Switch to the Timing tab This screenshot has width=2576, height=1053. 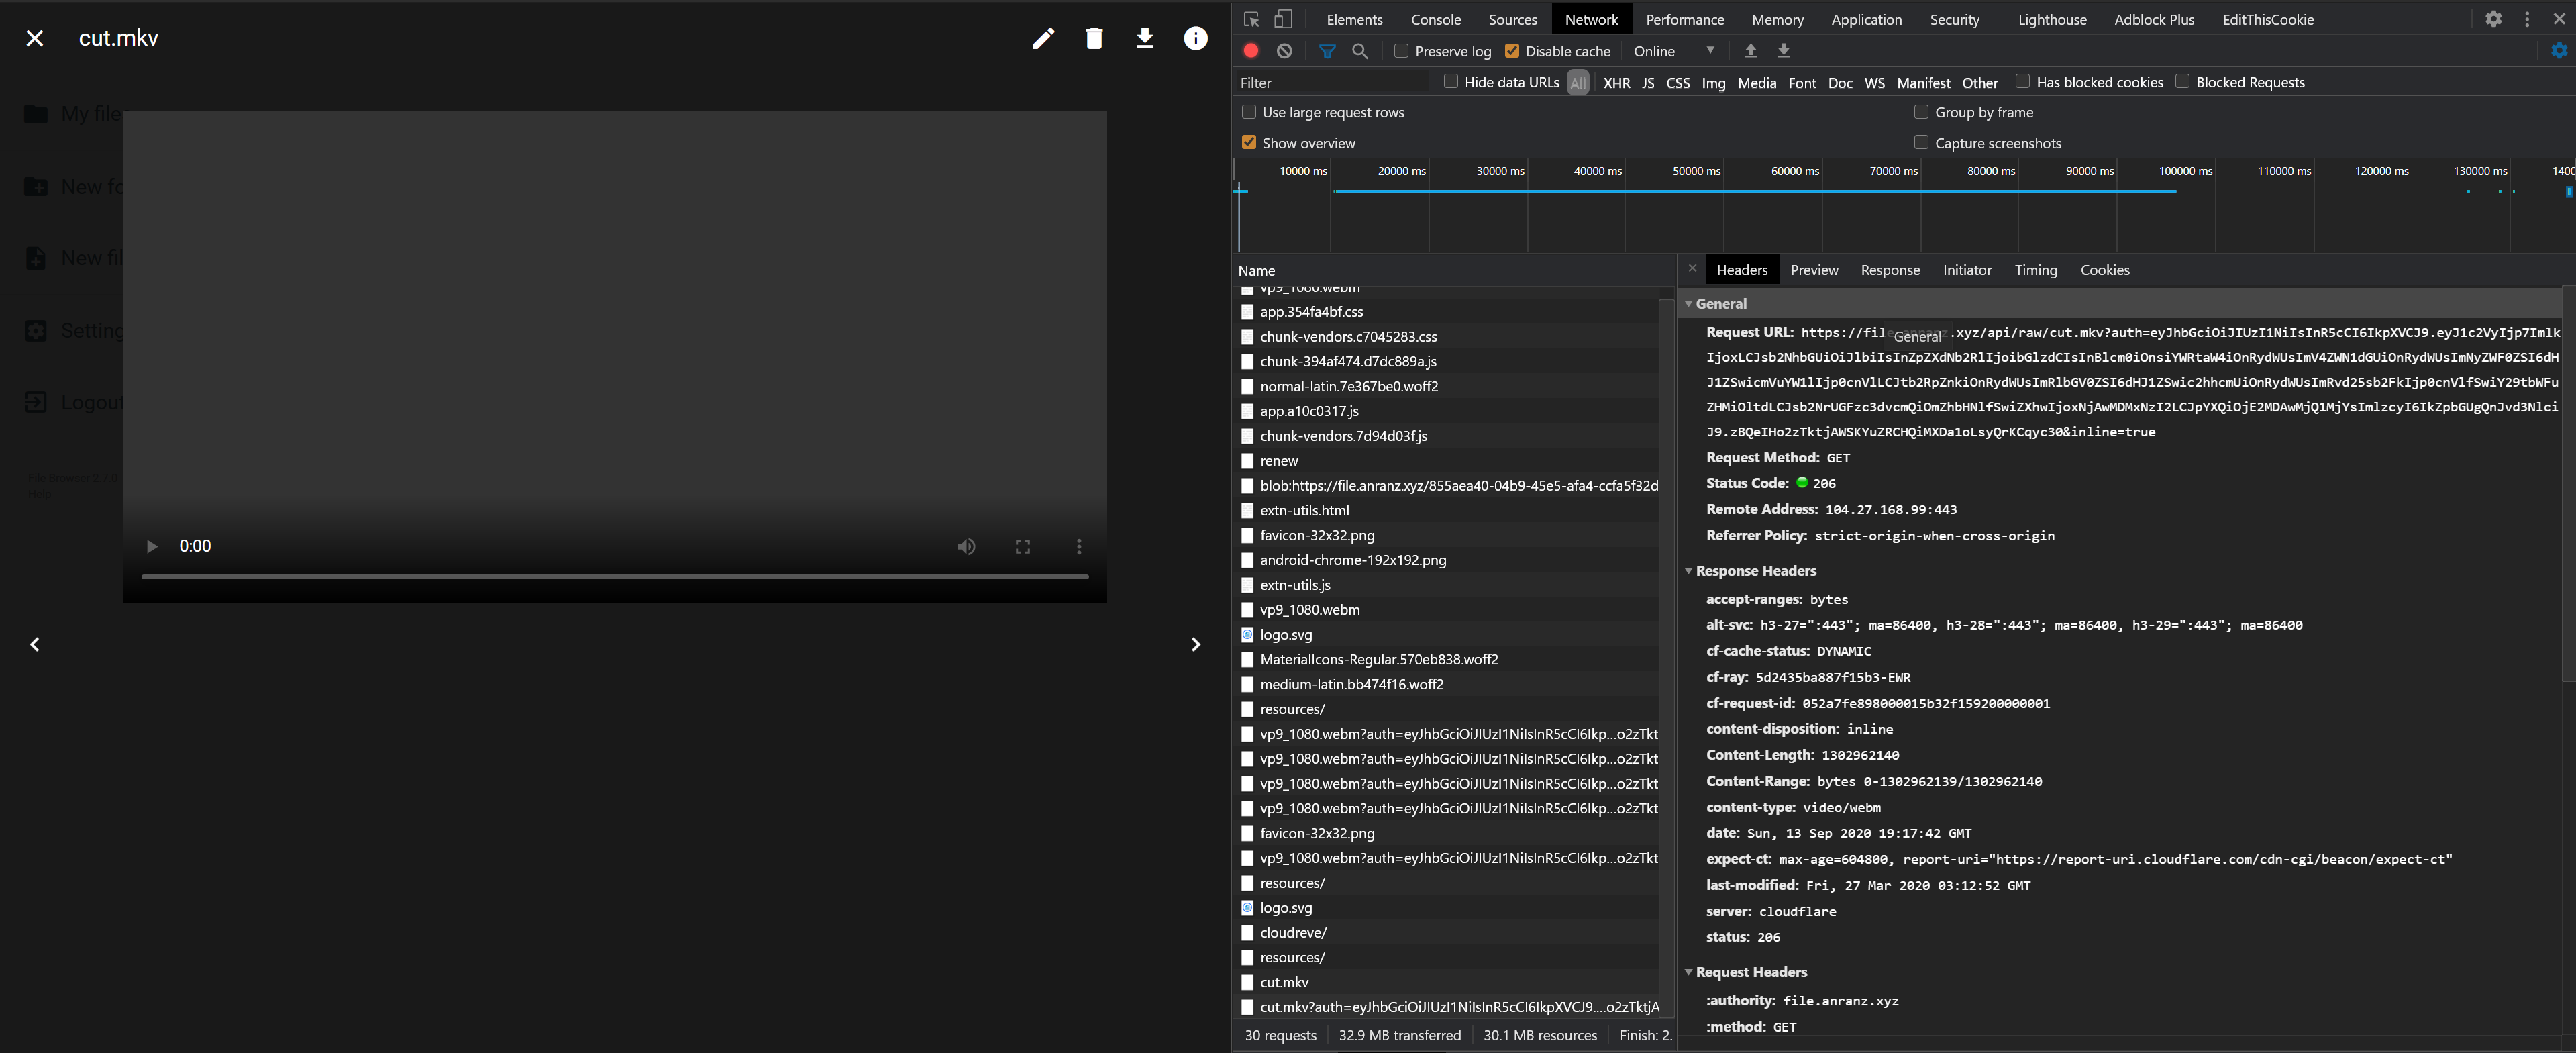[2035, 270]
